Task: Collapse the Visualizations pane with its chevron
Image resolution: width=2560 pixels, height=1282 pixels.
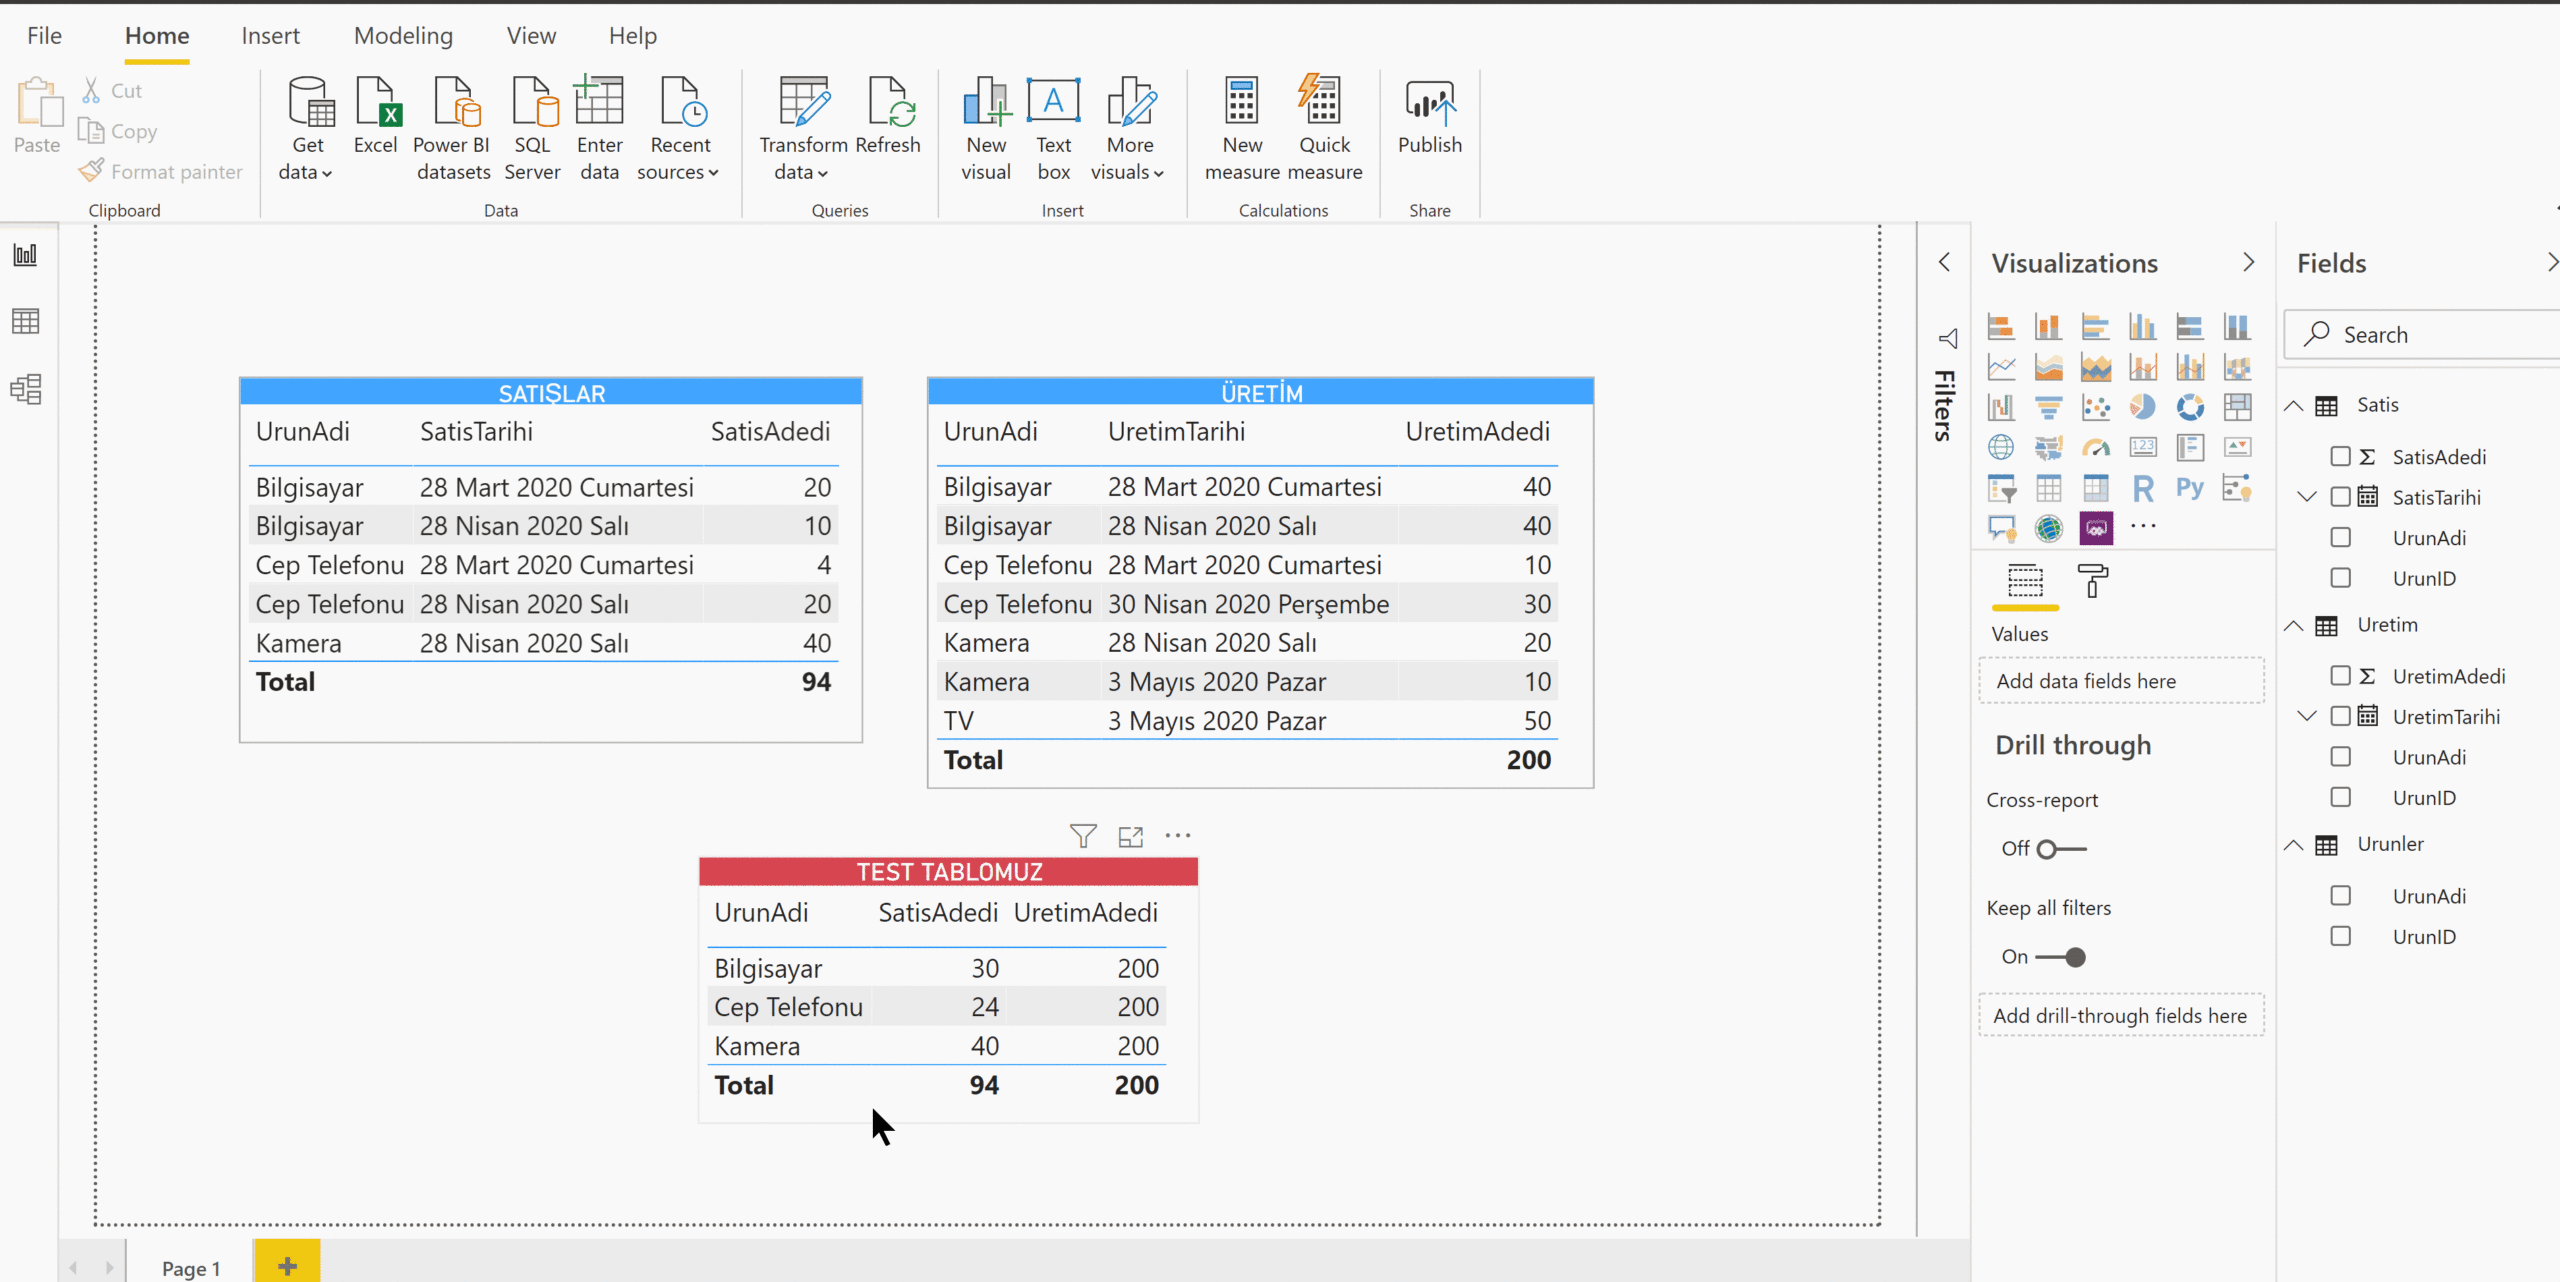Action: pyautogui.click(x=2249, y=263)
